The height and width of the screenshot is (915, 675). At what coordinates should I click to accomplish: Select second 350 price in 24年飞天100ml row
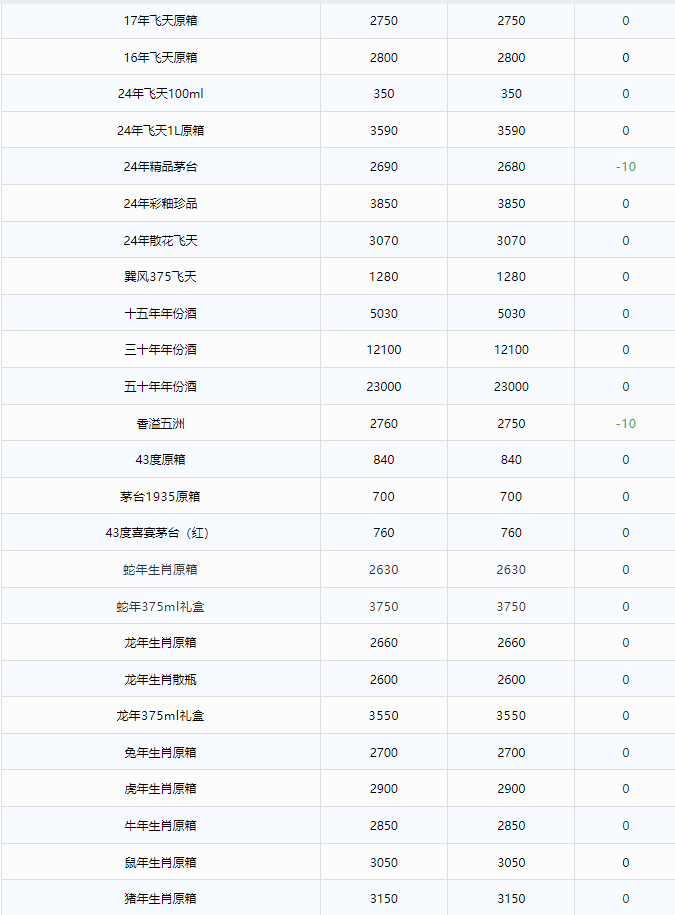[x=511, y=93]
